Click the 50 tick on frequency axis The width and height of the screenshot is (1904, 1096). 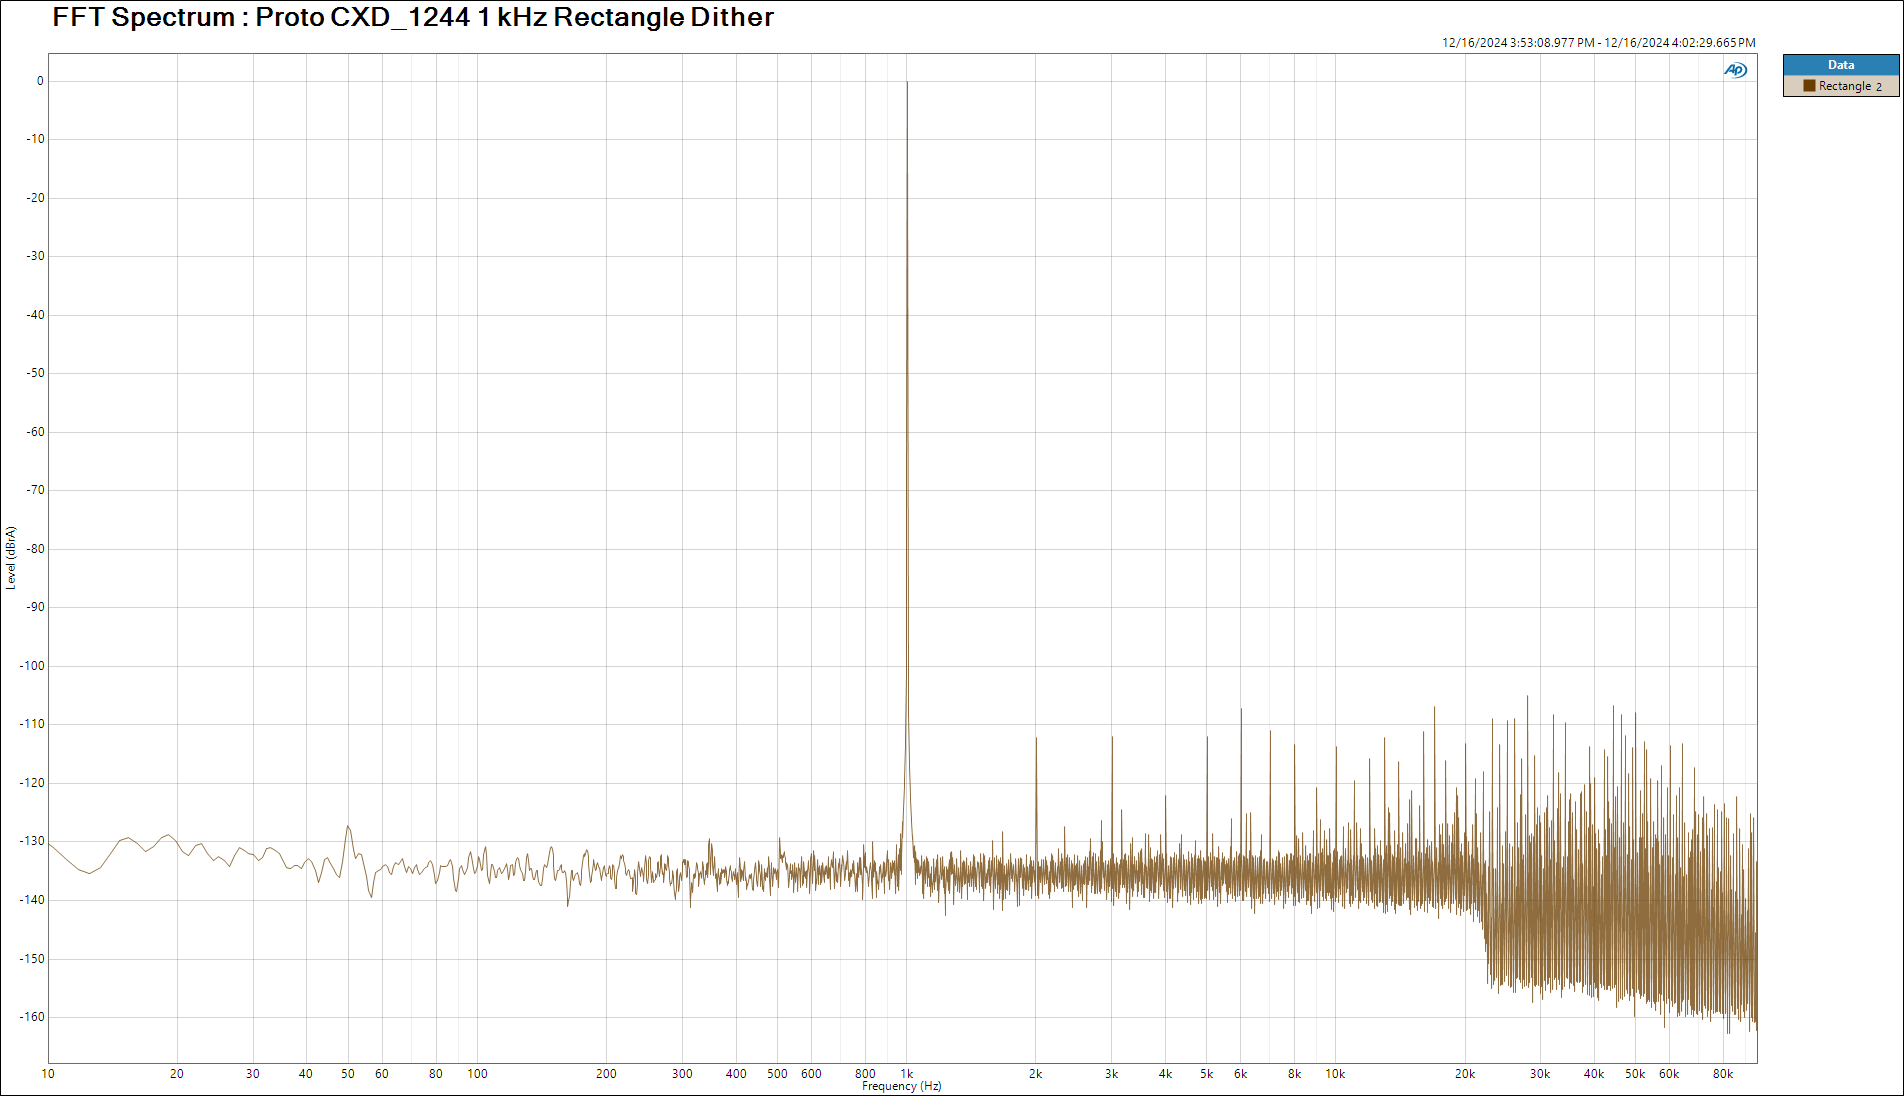pyautogui.click(x=348, y=1074)
